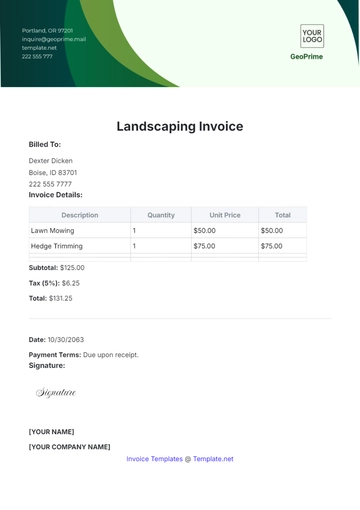Click the Portland, OR 97201 address line
The width and height of the screenshot is (360, 510).
(47, 31)
